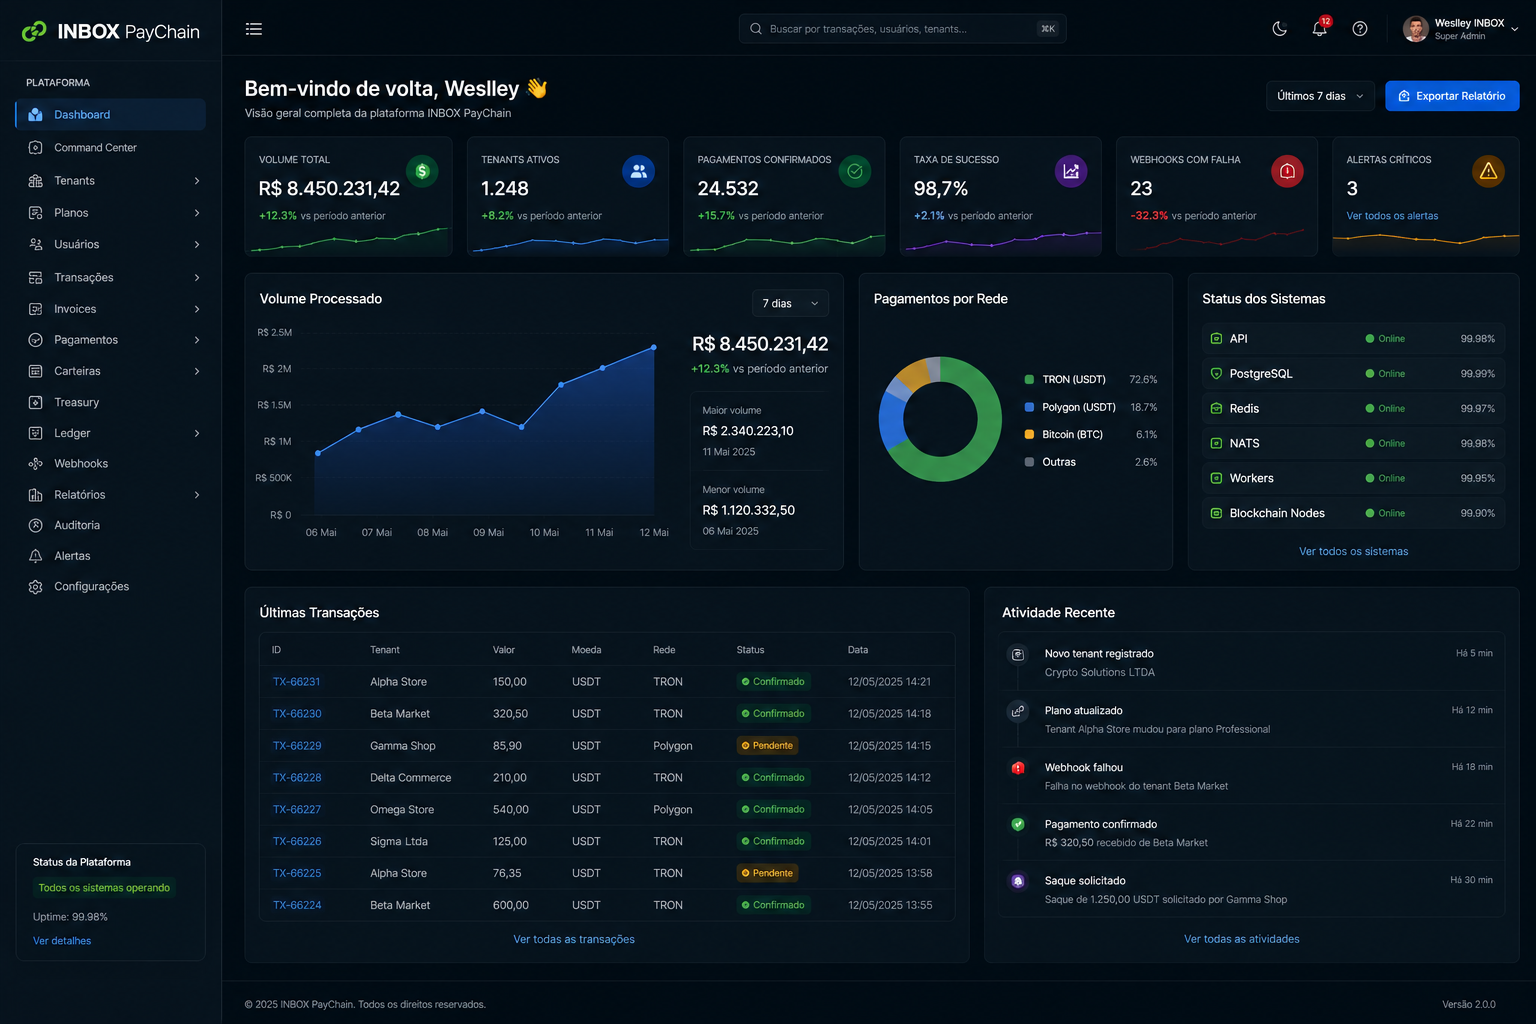Collapse the sidebar with the hamburger icon
Viewport: 1536px width, 1024px height.
click(x=254, y=29)
